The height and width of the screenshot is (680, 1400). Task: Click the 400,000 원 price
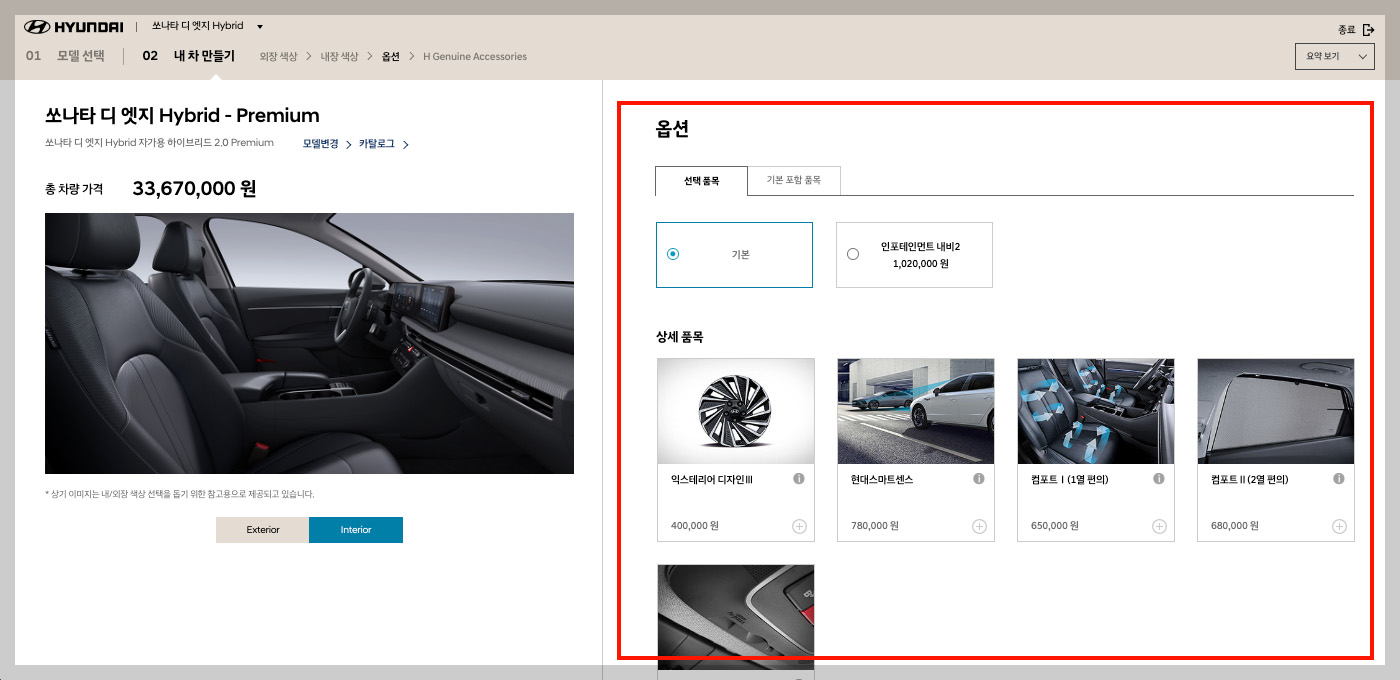[x=695, y=526]
